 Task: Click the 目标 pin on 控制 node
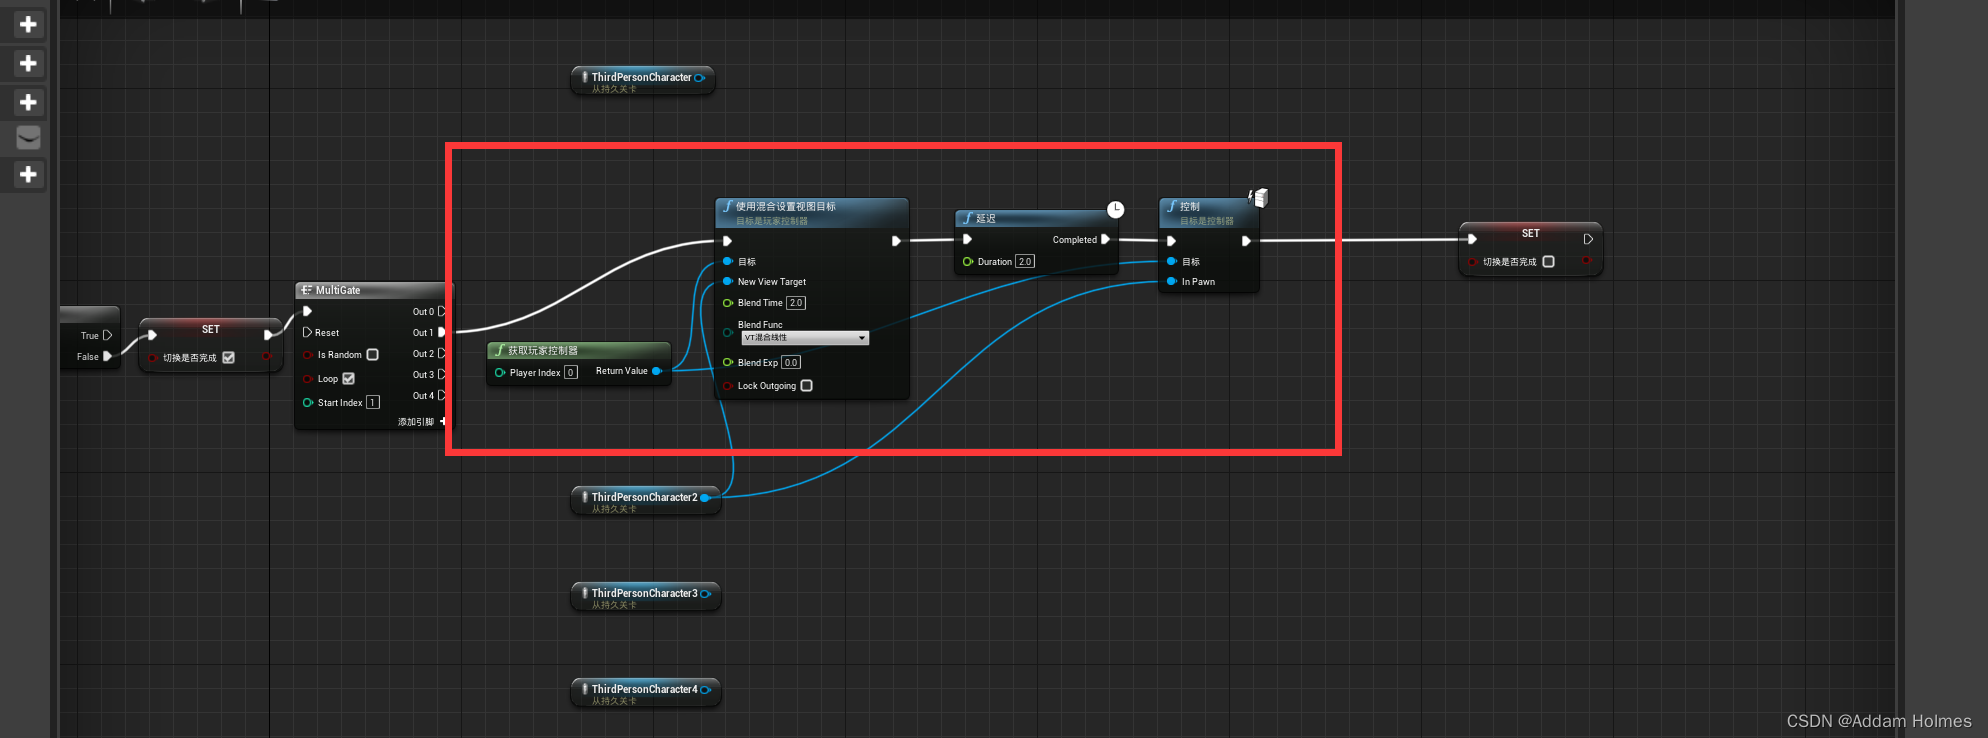coord(1172,261)
